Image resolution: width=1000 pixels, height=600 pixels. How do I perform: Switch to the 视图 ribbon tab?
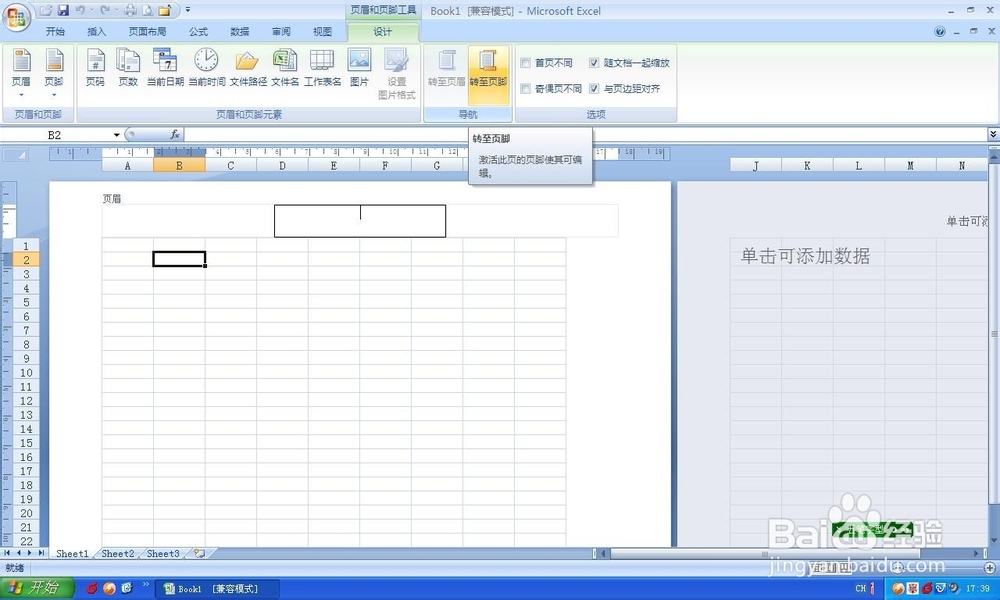(x=323, y=31)
